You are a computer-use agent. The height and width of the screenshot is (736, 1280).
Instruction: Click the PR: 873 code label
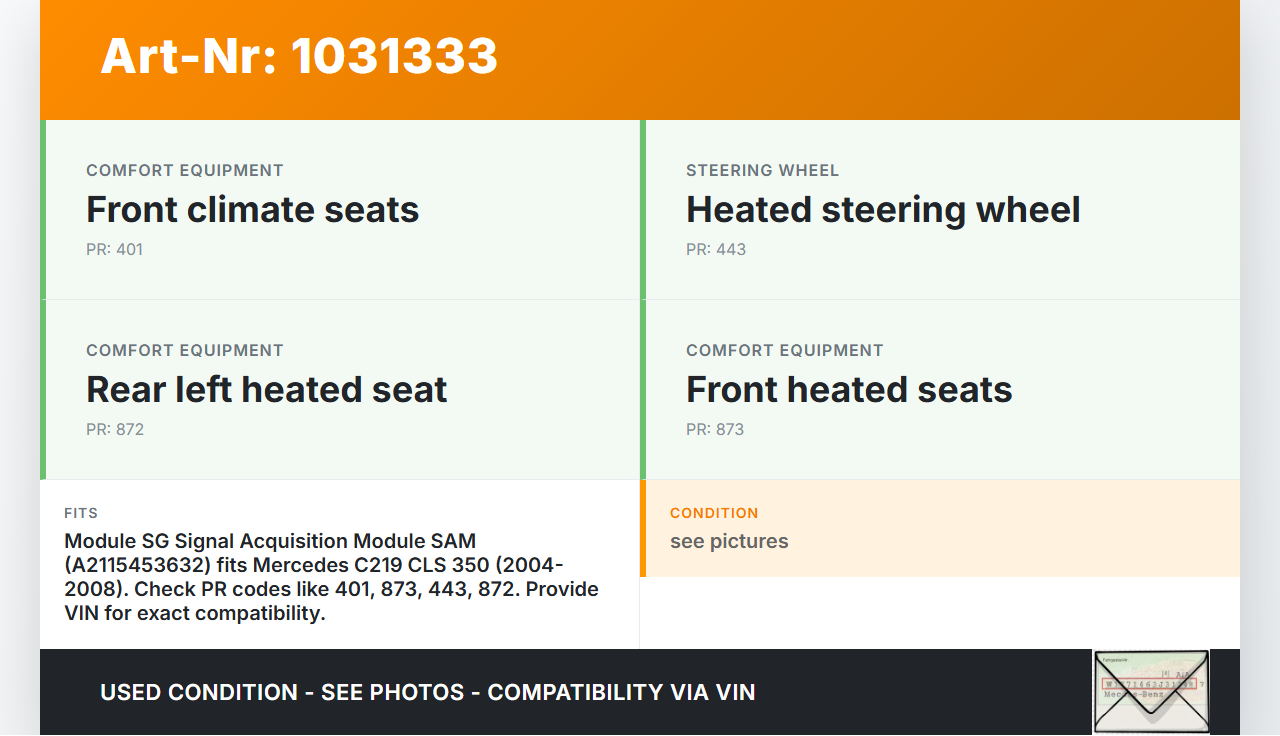click(x=715, y=429)
